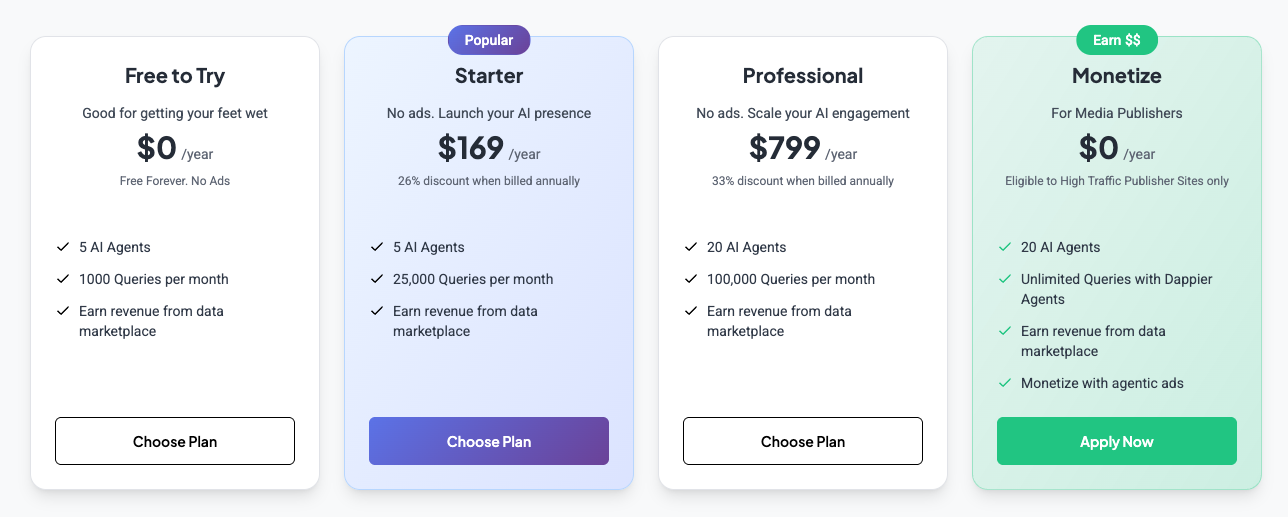The height and width of the screenshot is (517, 1288).
Task: Click Free to Try's Earn revenue checkmark
Action: [x=63, y=311]
